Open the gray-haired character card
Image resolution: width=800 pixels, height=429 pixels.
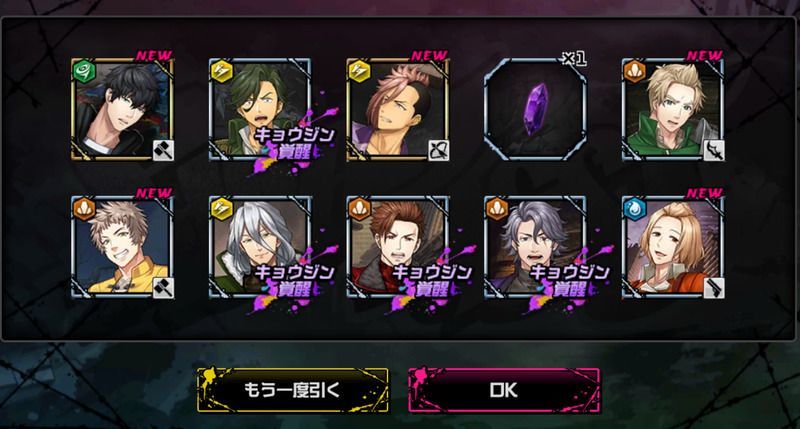tap(535, 247)
